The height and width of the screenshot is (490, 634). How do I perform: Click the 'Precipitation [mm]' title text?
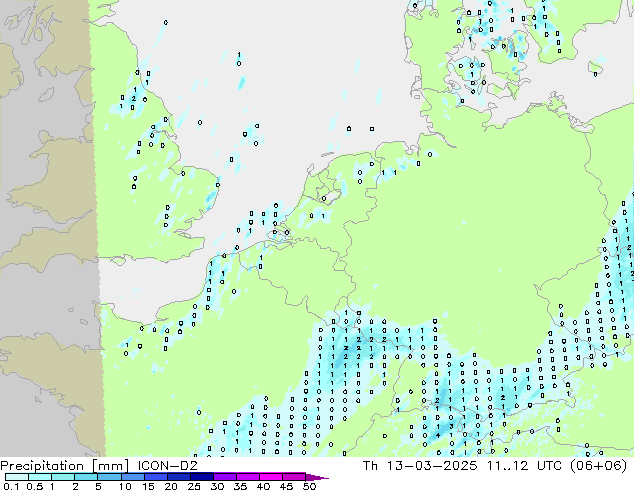point(64,466)
